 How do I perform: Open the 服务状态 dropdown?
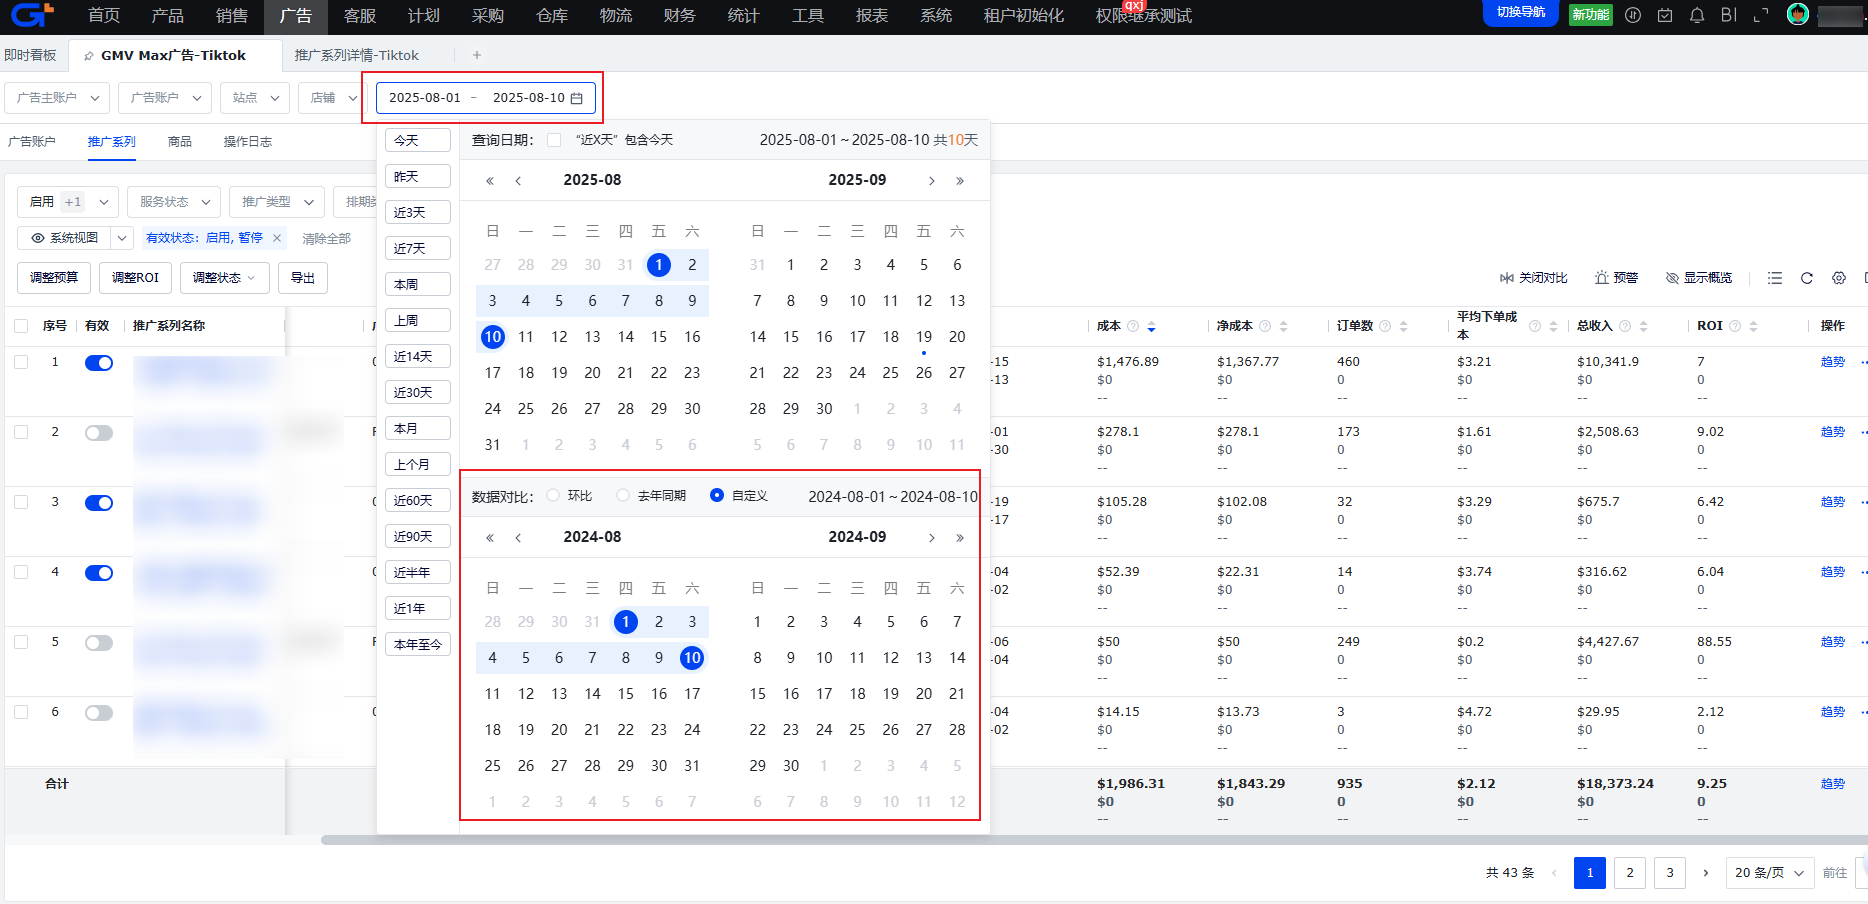[x=174, y=202]
